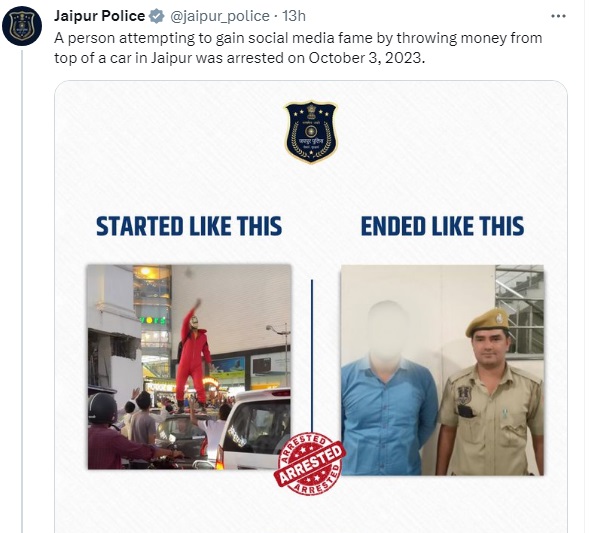Screen dimensions: 589x533
Task: Open the @jaipur_police handle link
Action: pyautogui.click(x=220, y=16)
